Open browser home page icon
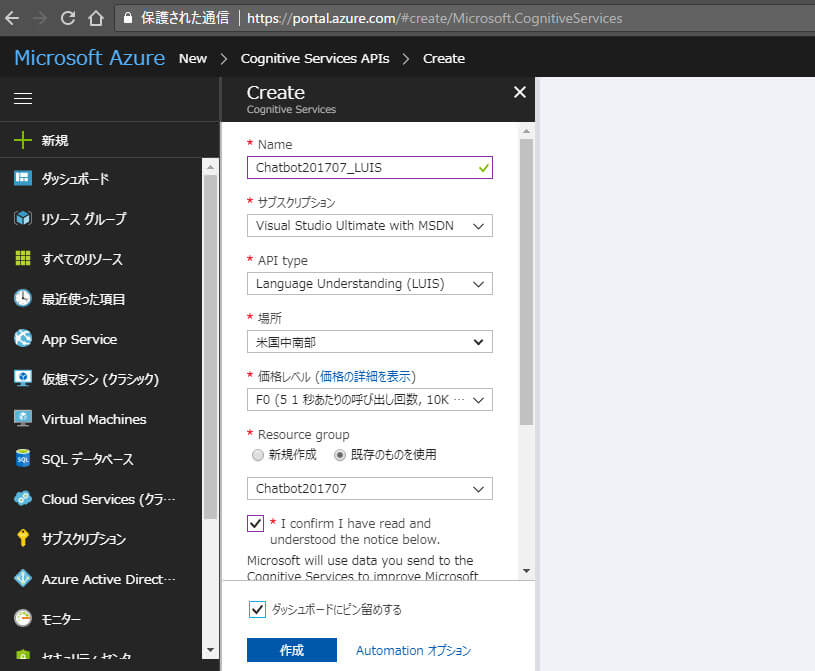 pyautogui.click(x=96, y=18)
